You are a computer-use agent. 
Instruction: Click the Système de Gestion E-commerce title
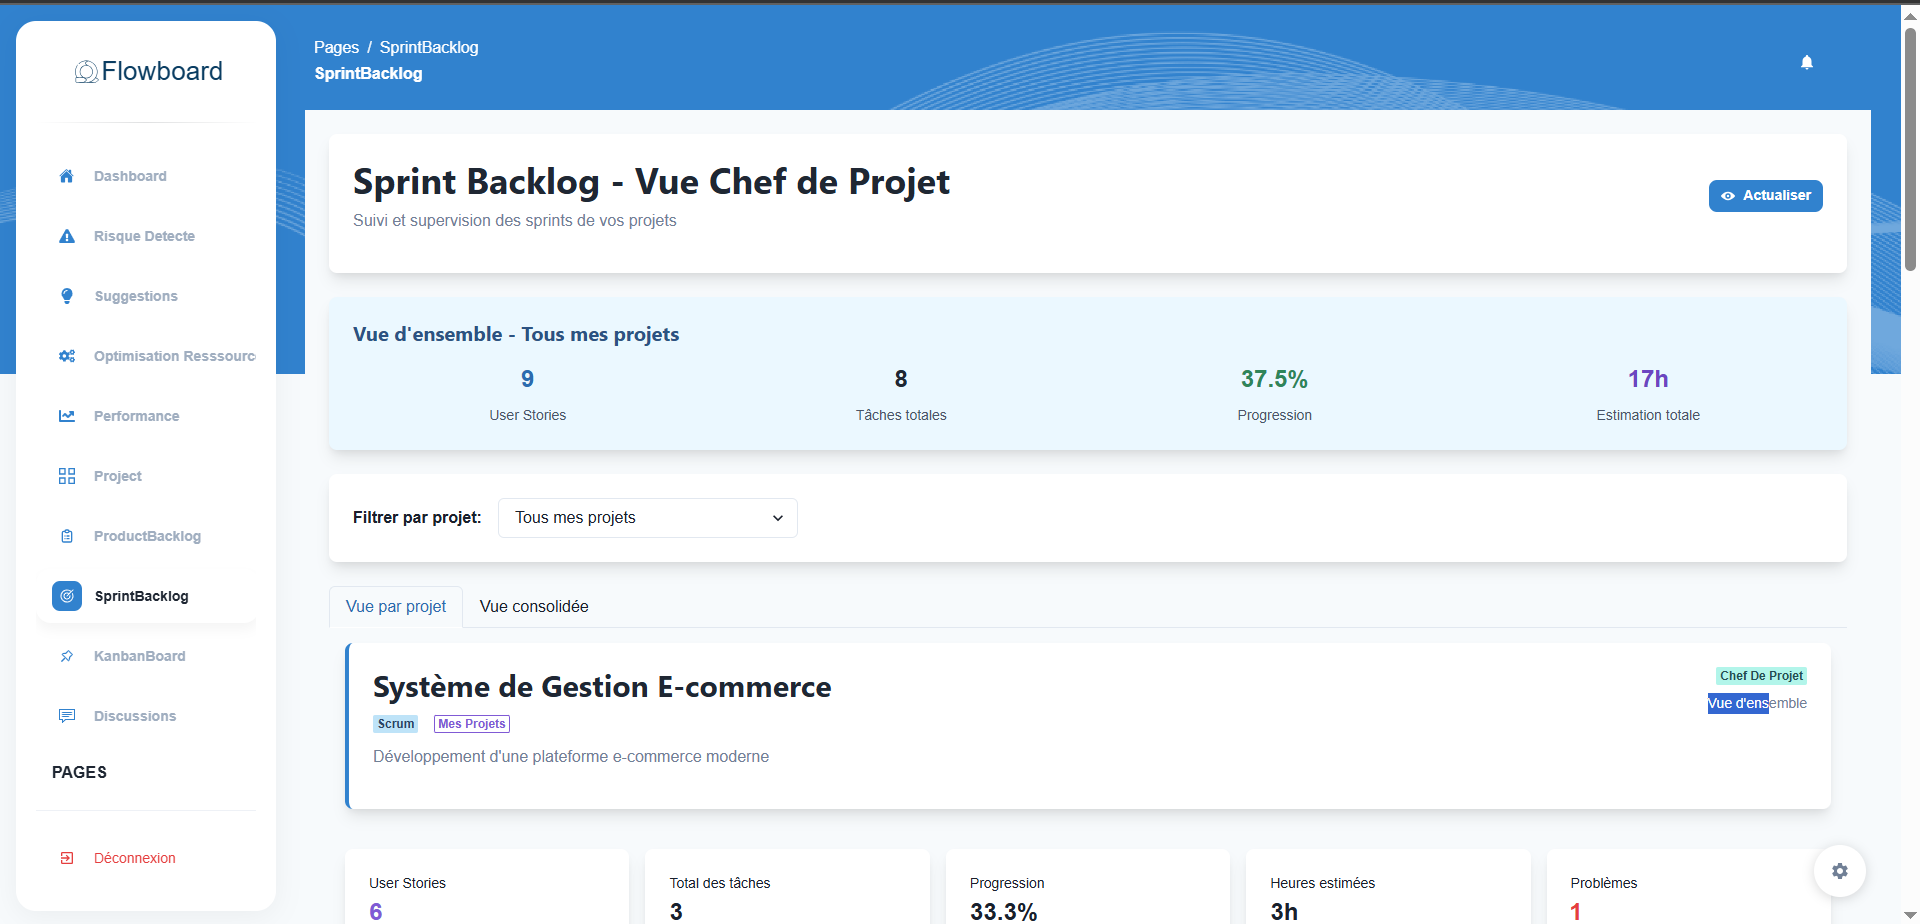(602, 687)
